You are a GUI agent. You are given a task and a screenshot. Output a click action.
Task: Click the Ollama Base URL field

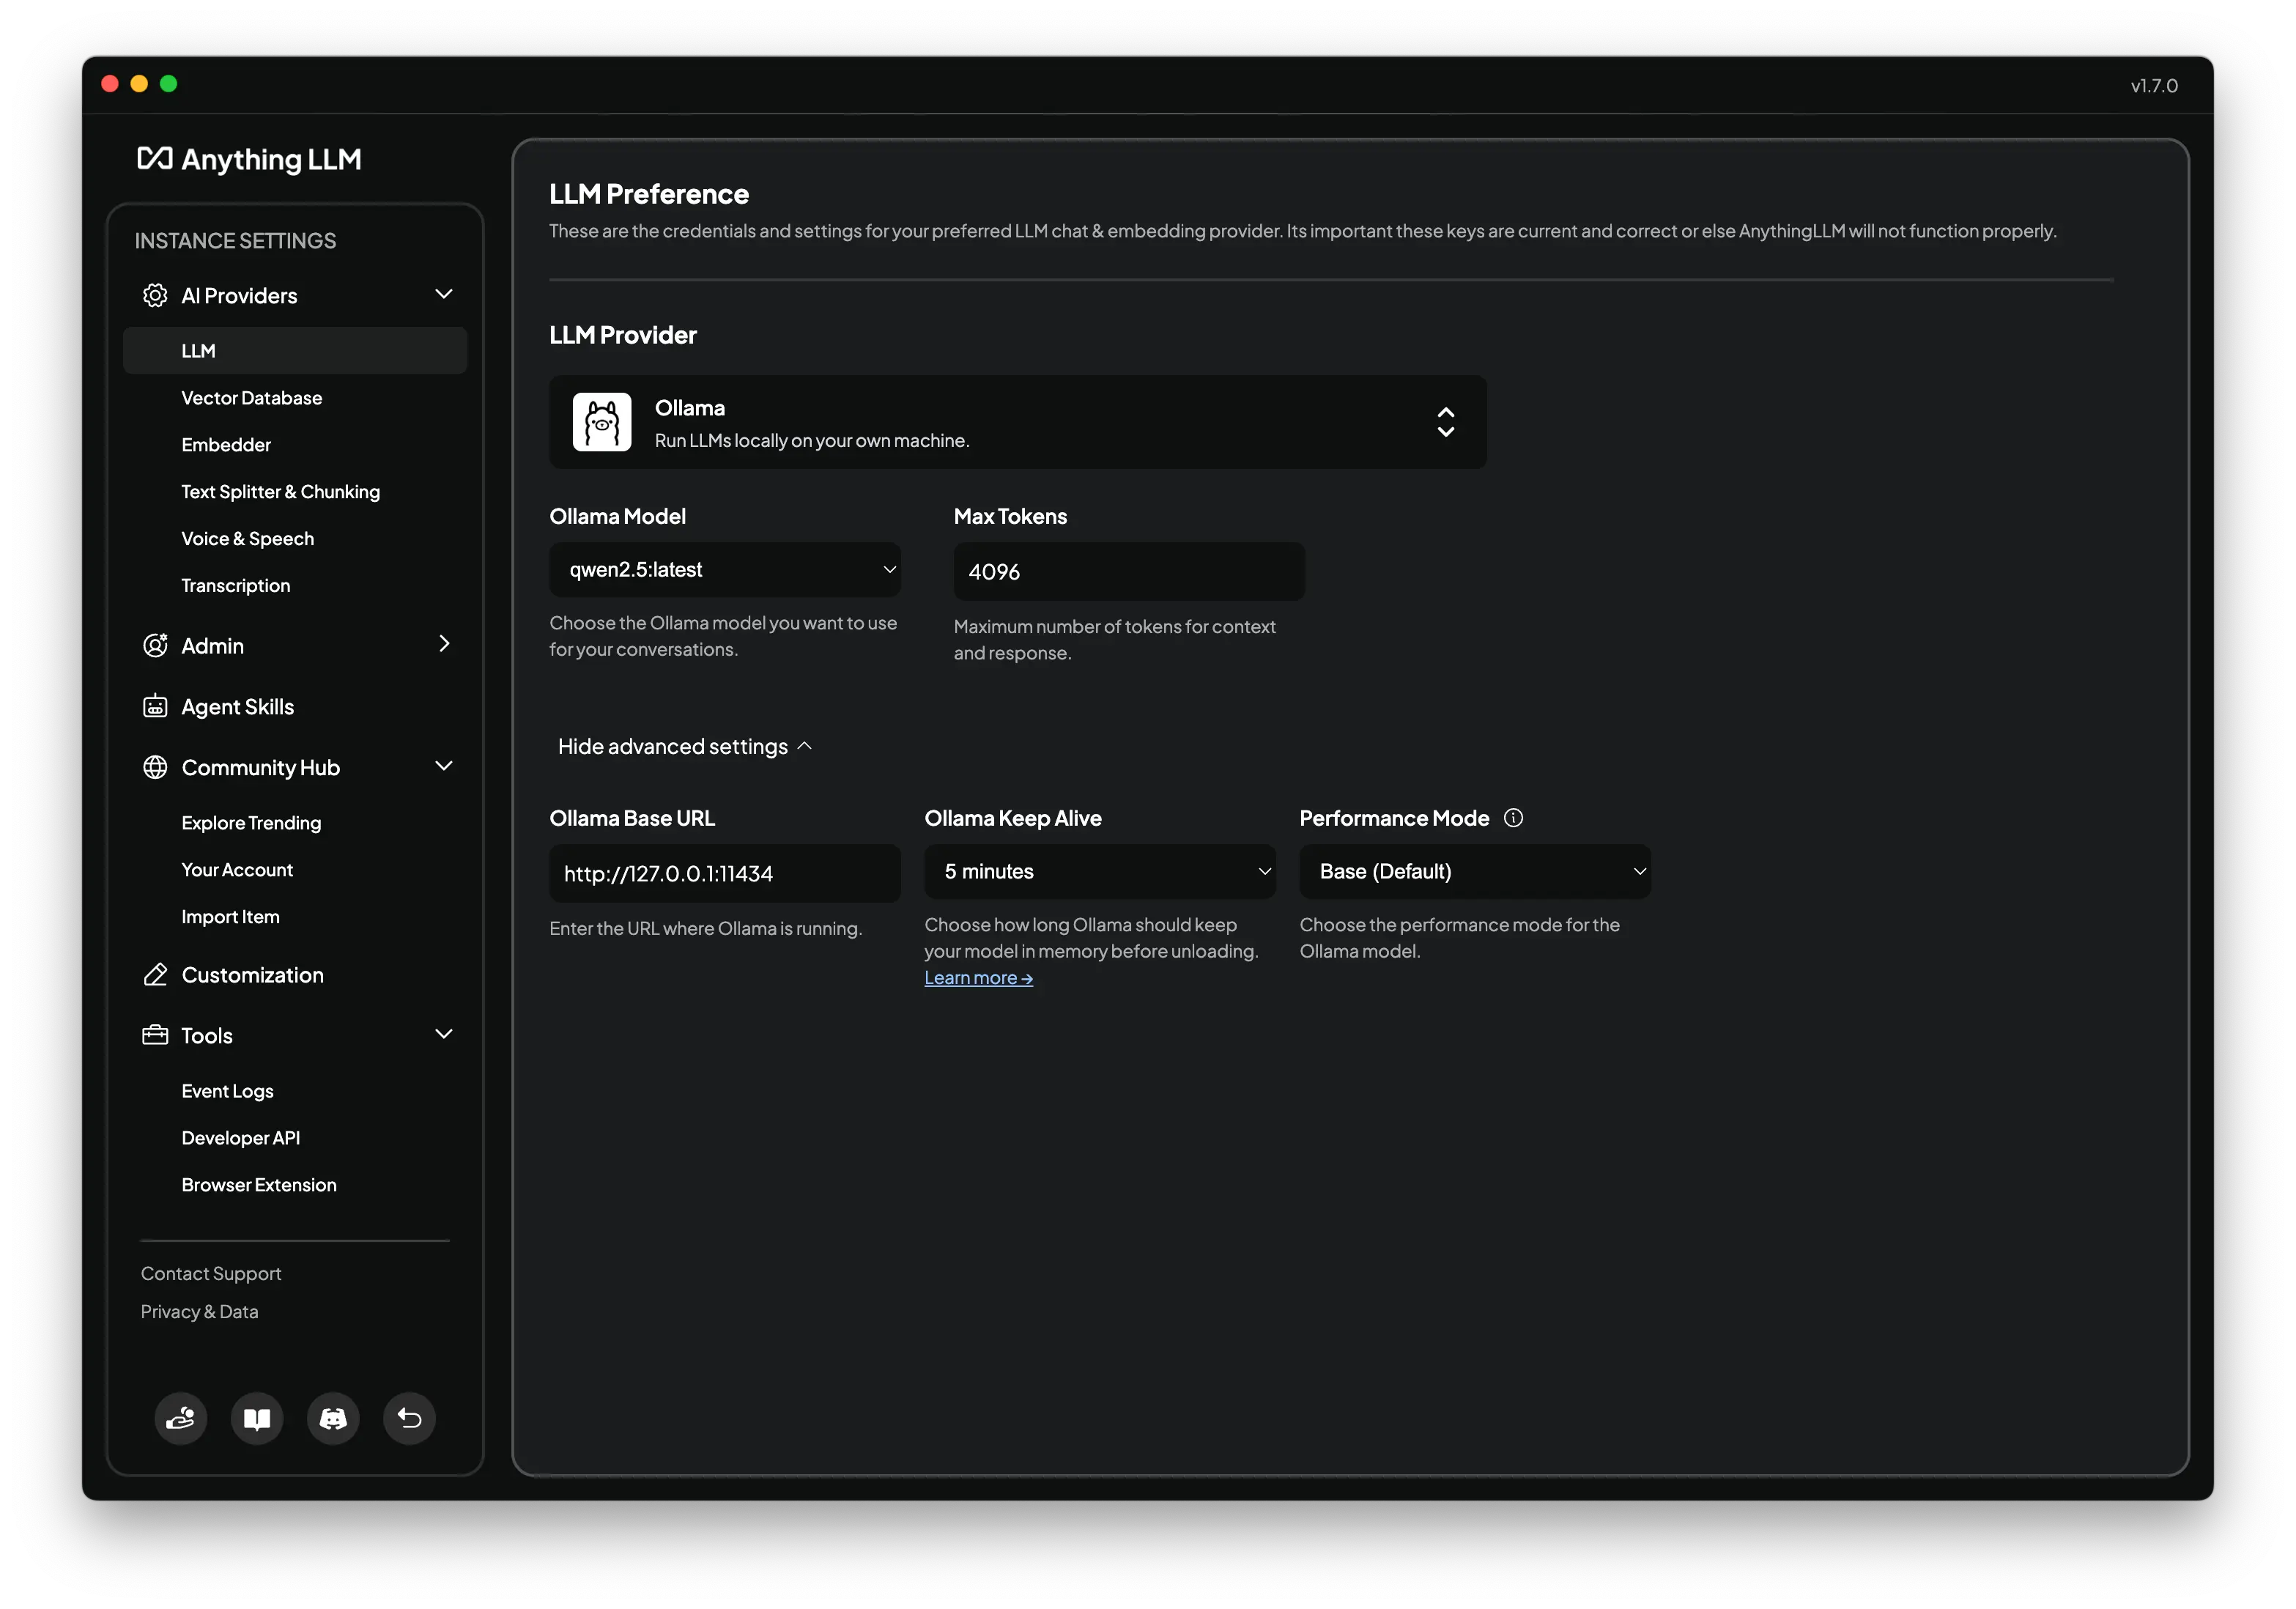coord(725,874)
